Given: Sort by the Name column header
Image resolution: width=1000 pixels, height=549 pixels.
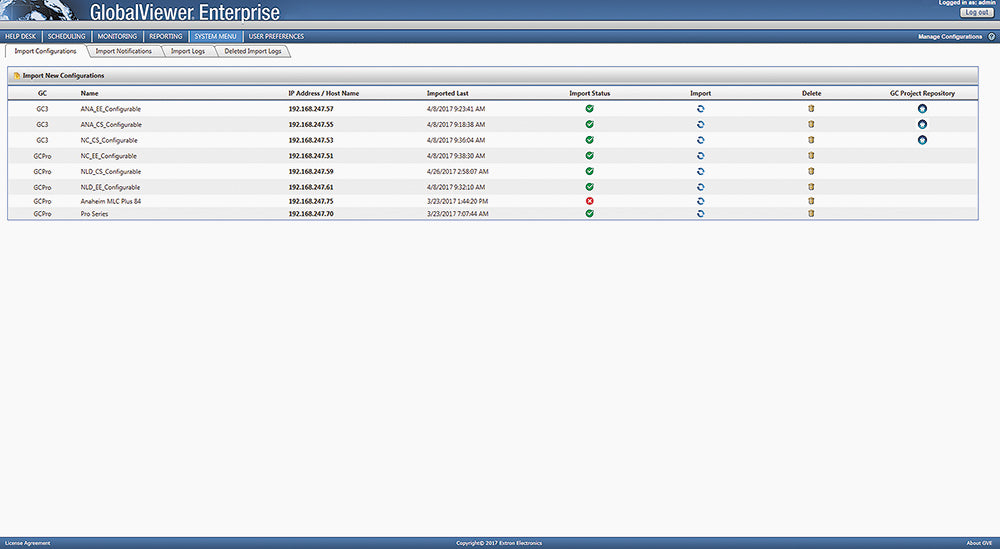Looking at the screenshot, I should [89, 93].
